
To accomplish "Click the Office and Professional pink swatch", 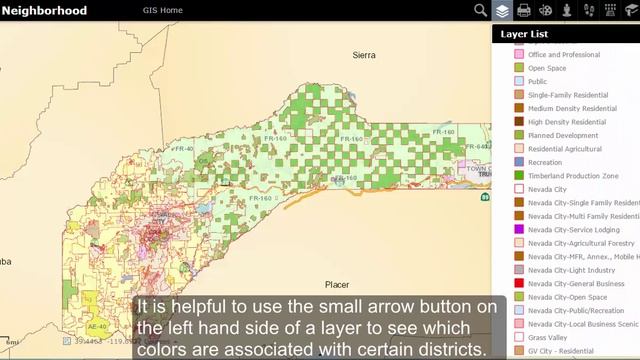I will click(x=519, y=54).
